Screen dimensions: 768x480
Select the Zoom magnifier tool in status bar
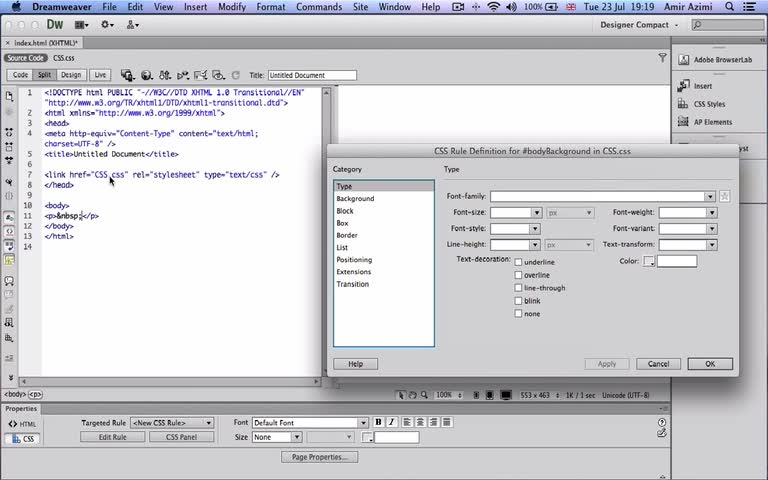pyautogui.click(x=425, y=395)
